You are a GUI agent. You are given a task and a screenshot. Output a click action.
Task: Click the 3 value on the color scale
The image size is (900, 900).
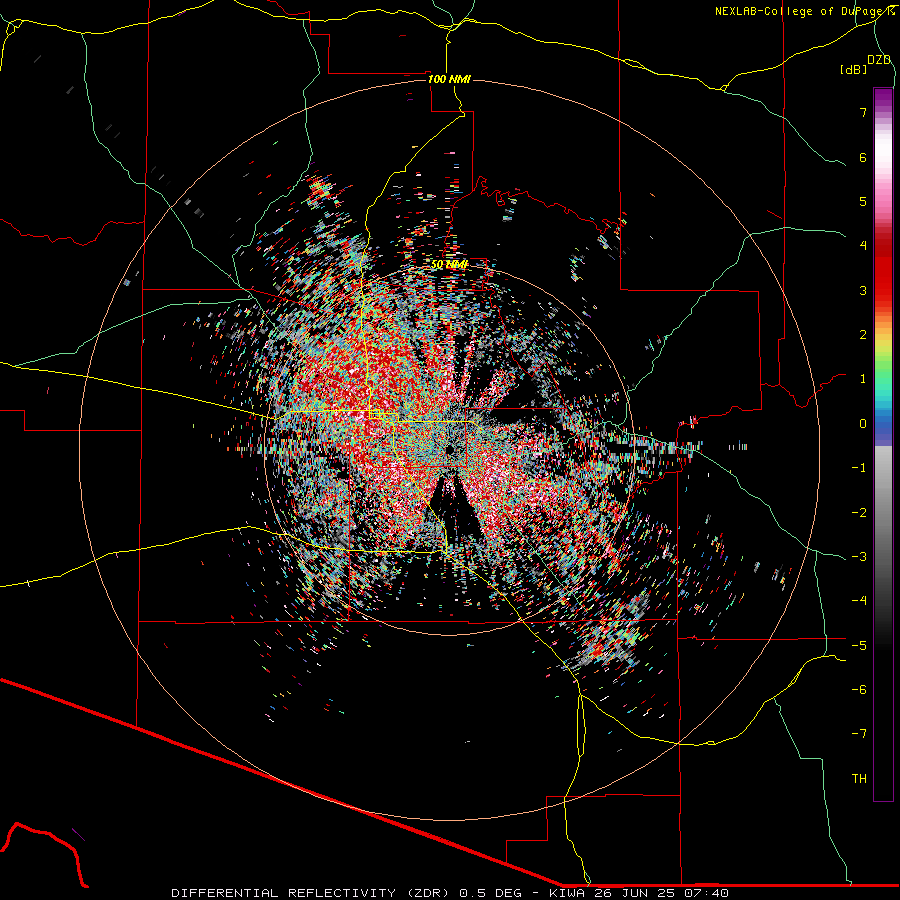tap(863, 290)
